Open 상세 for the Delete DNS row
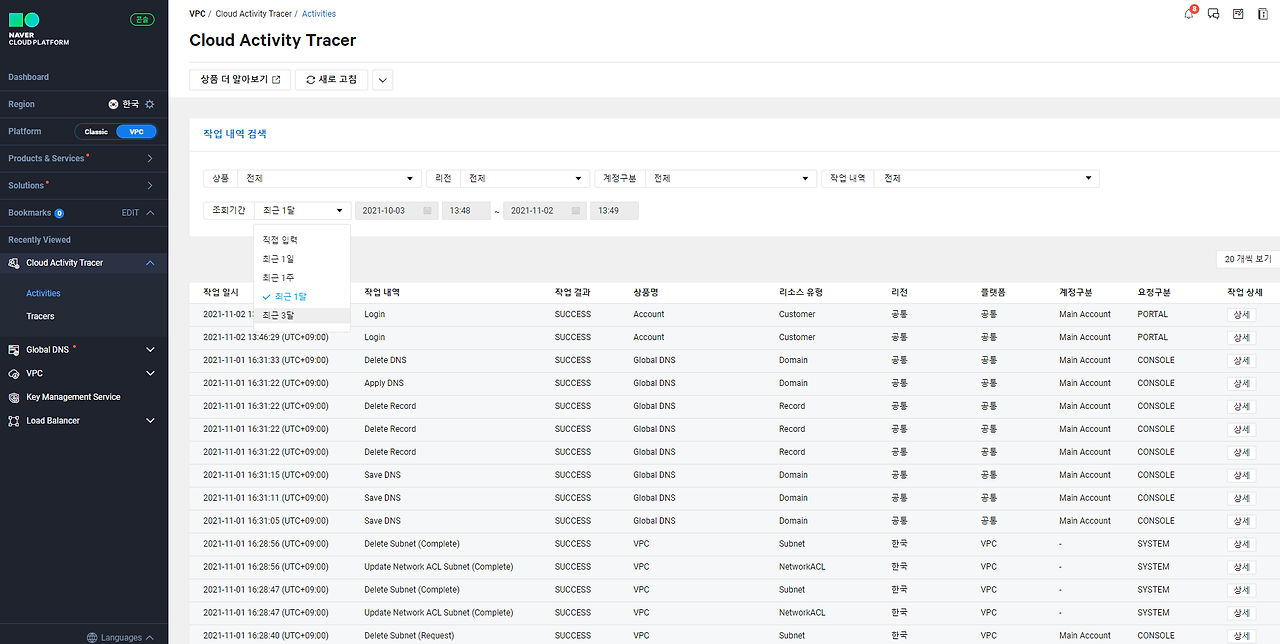Screen dimensions: 1280x644 click(x=1241, y=360)
